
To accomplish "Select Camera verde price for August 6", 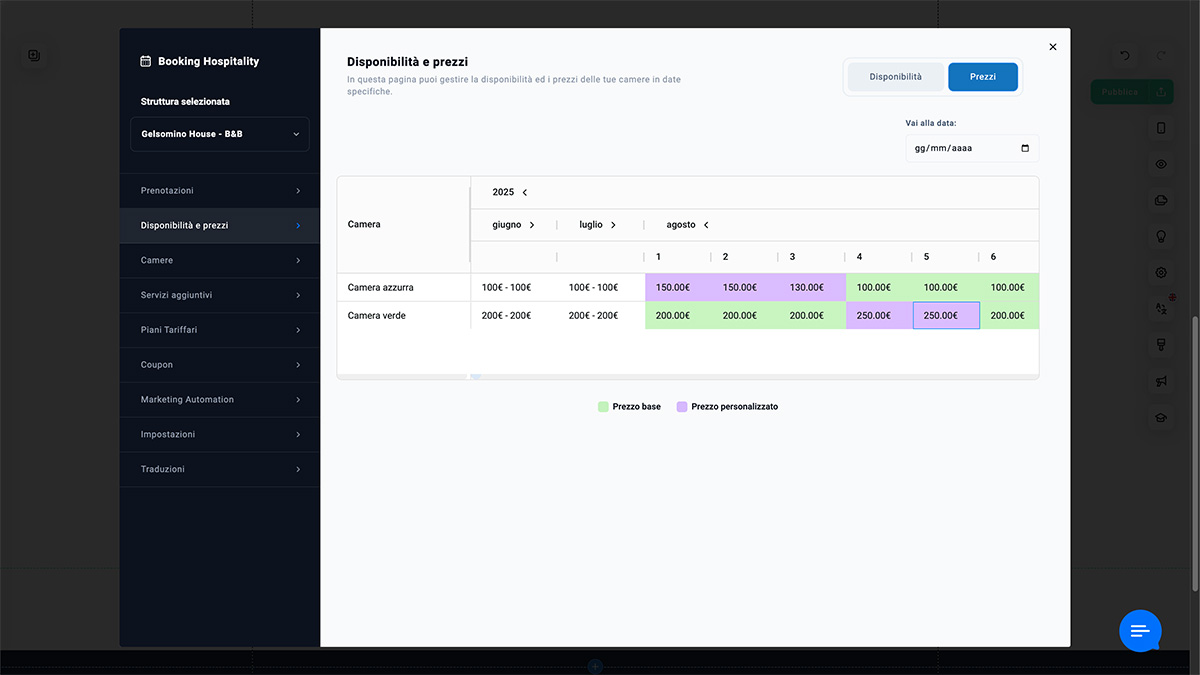I will pyautogui.click(x=1010, y=315).
